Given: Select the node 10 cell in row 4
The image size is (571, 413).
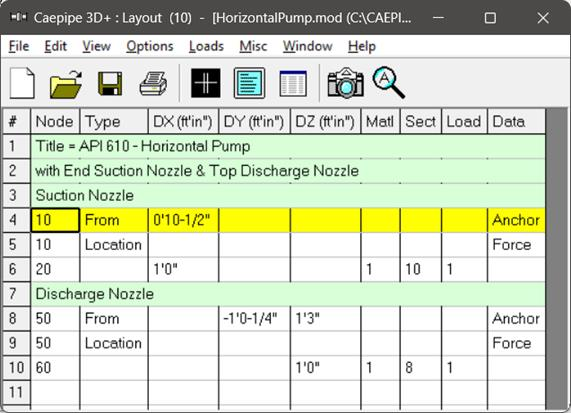Looking at the screenshot, I should click(x=55, y=220).
